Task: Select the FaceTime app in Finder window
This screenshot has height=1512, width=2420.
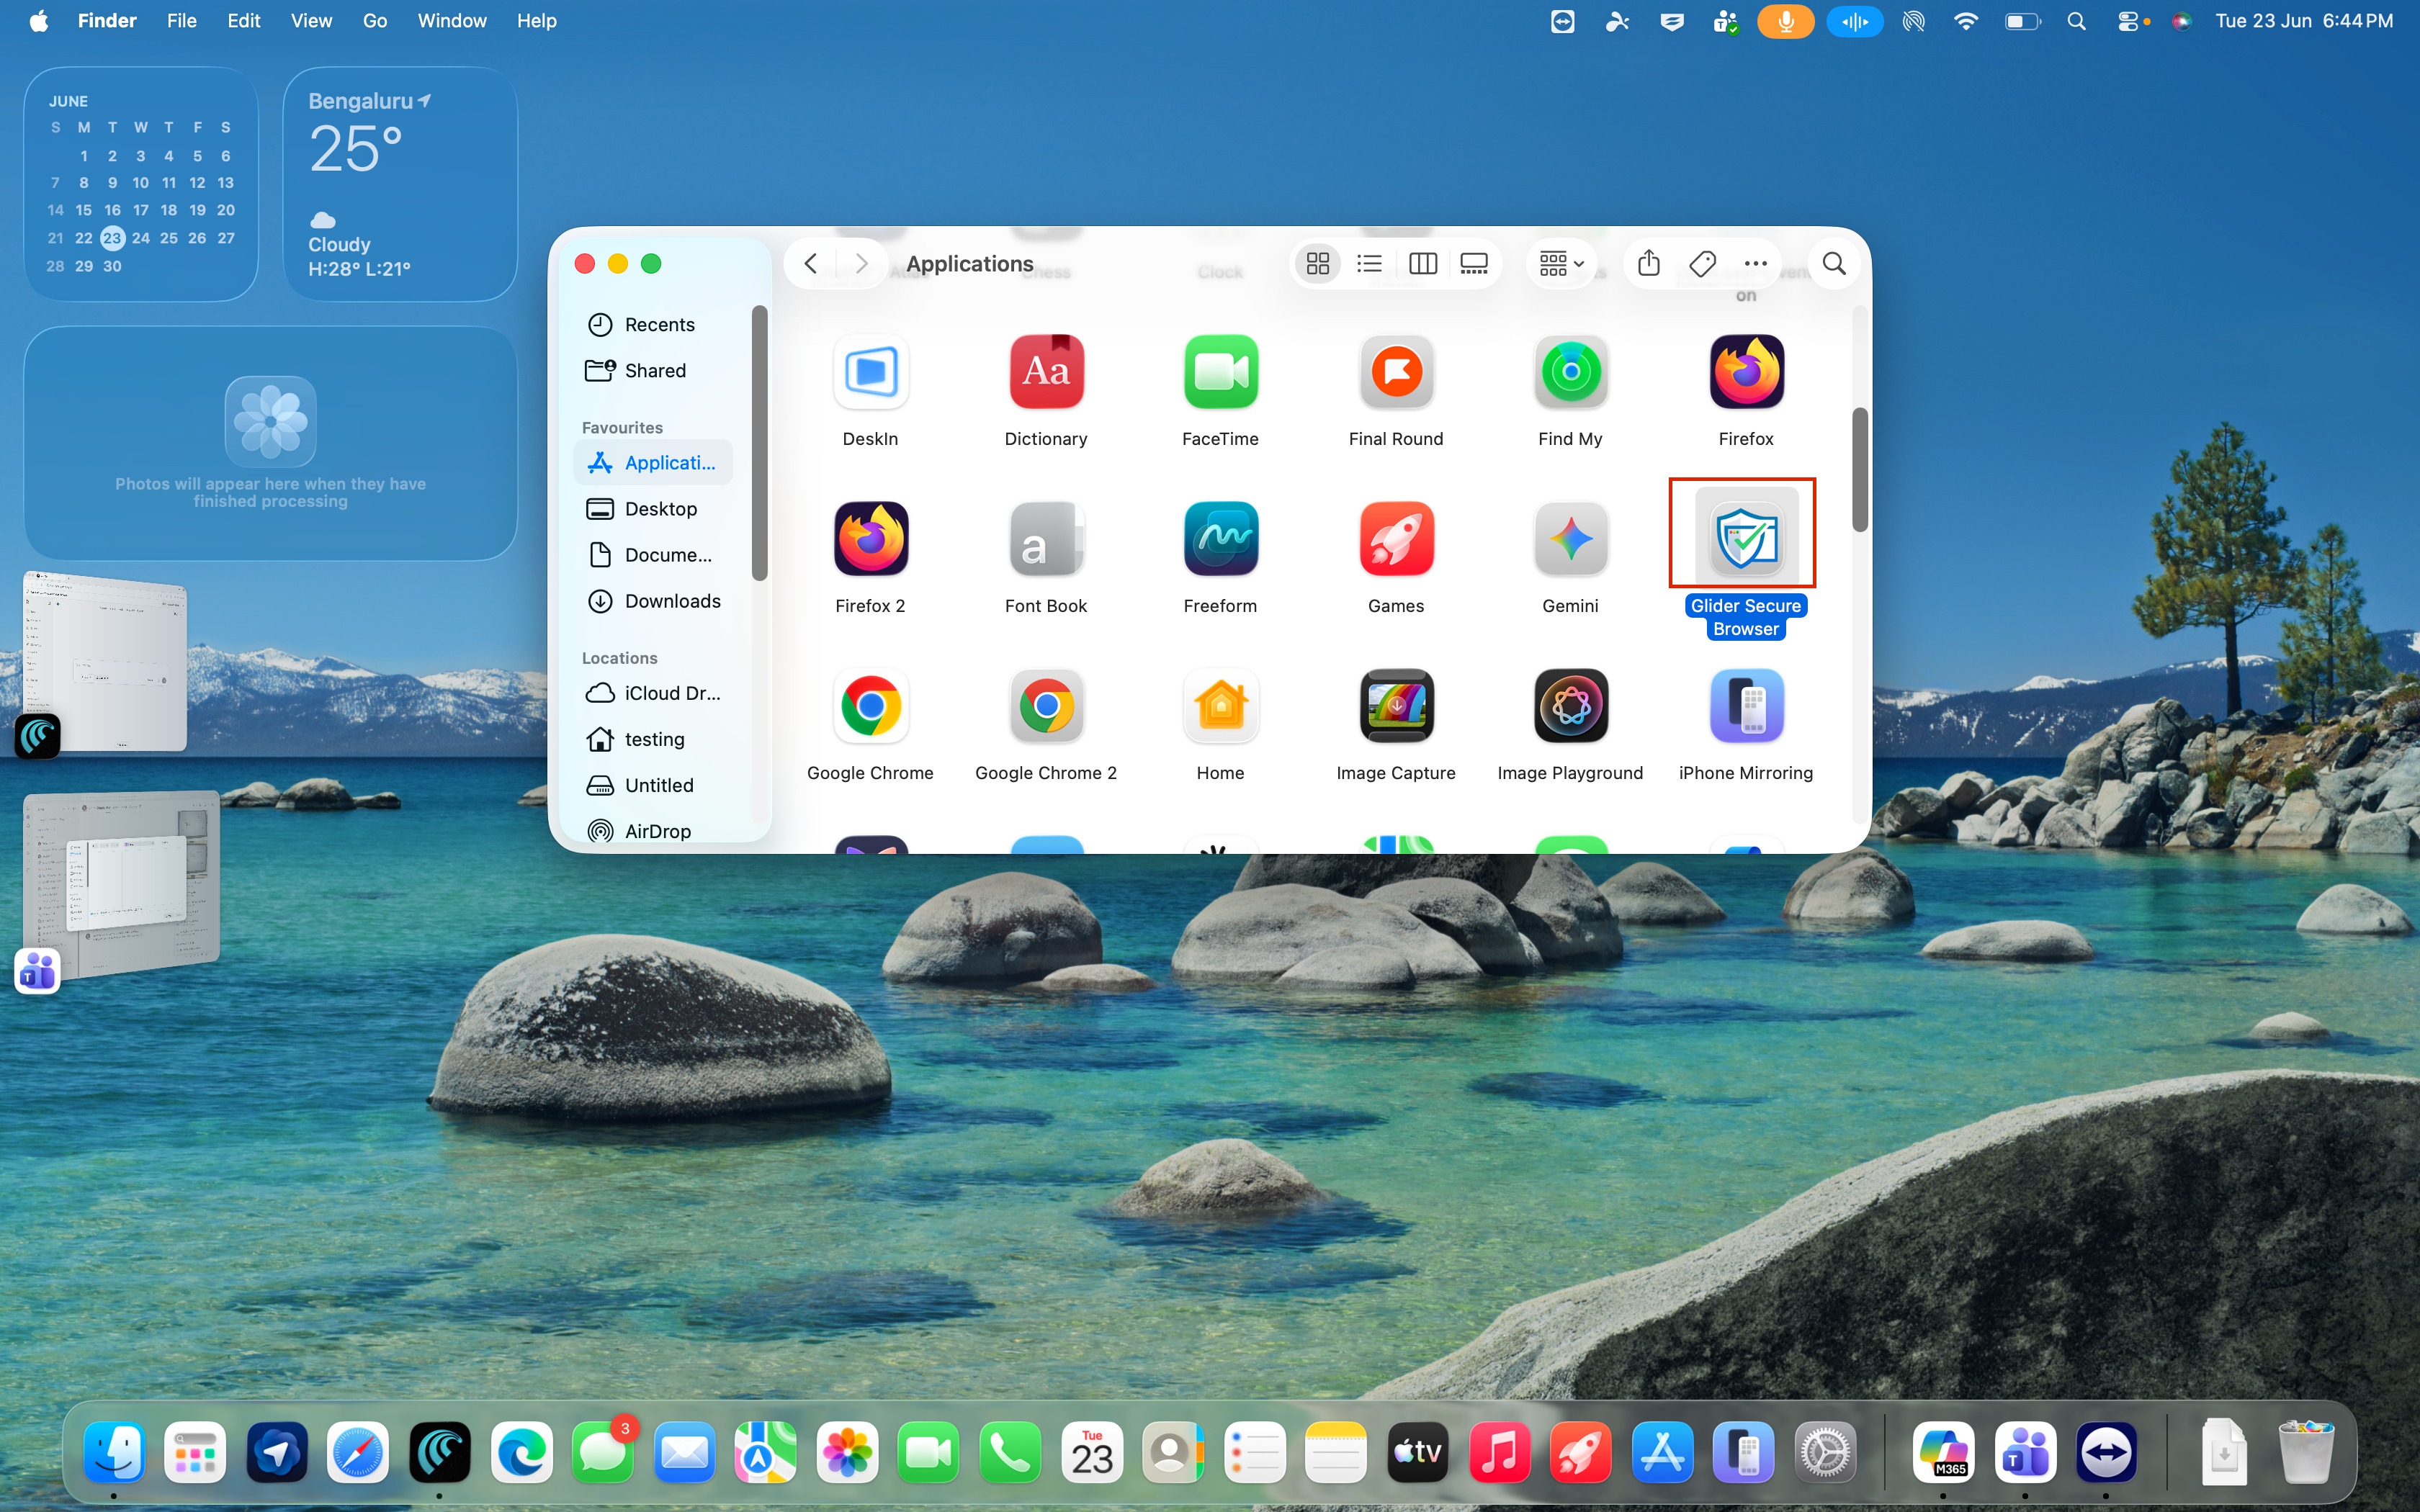Action: click(x=1220, y=372)
